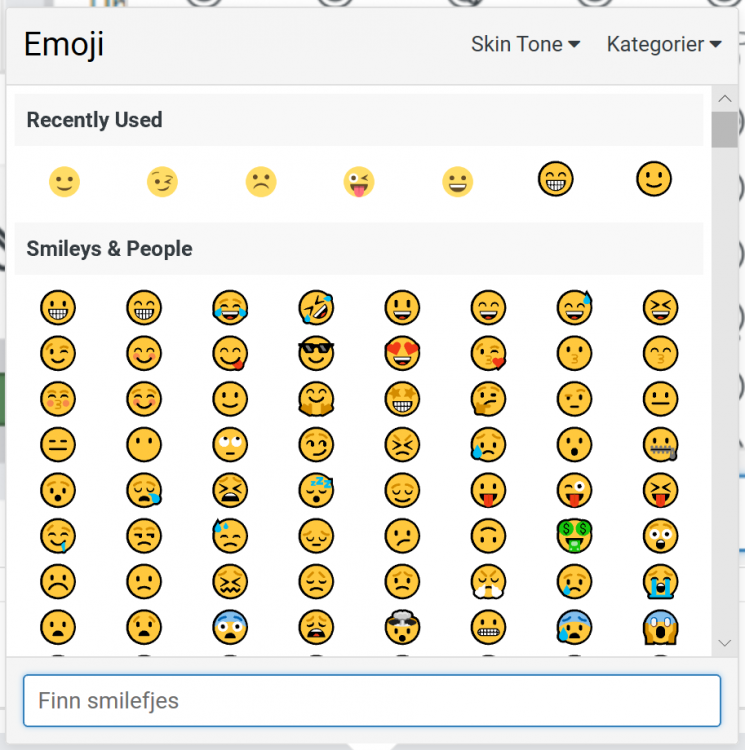Pick the heart-eyes emoji

(402, 353)
